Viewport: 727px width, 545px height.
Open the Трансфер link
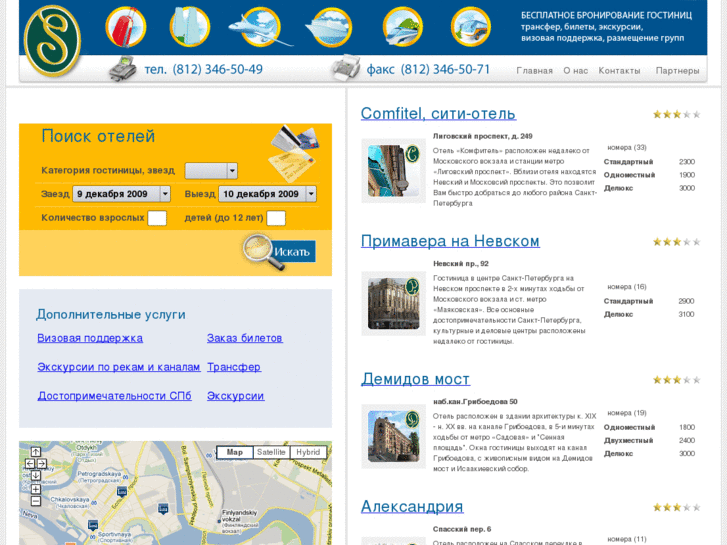(234, 367)
